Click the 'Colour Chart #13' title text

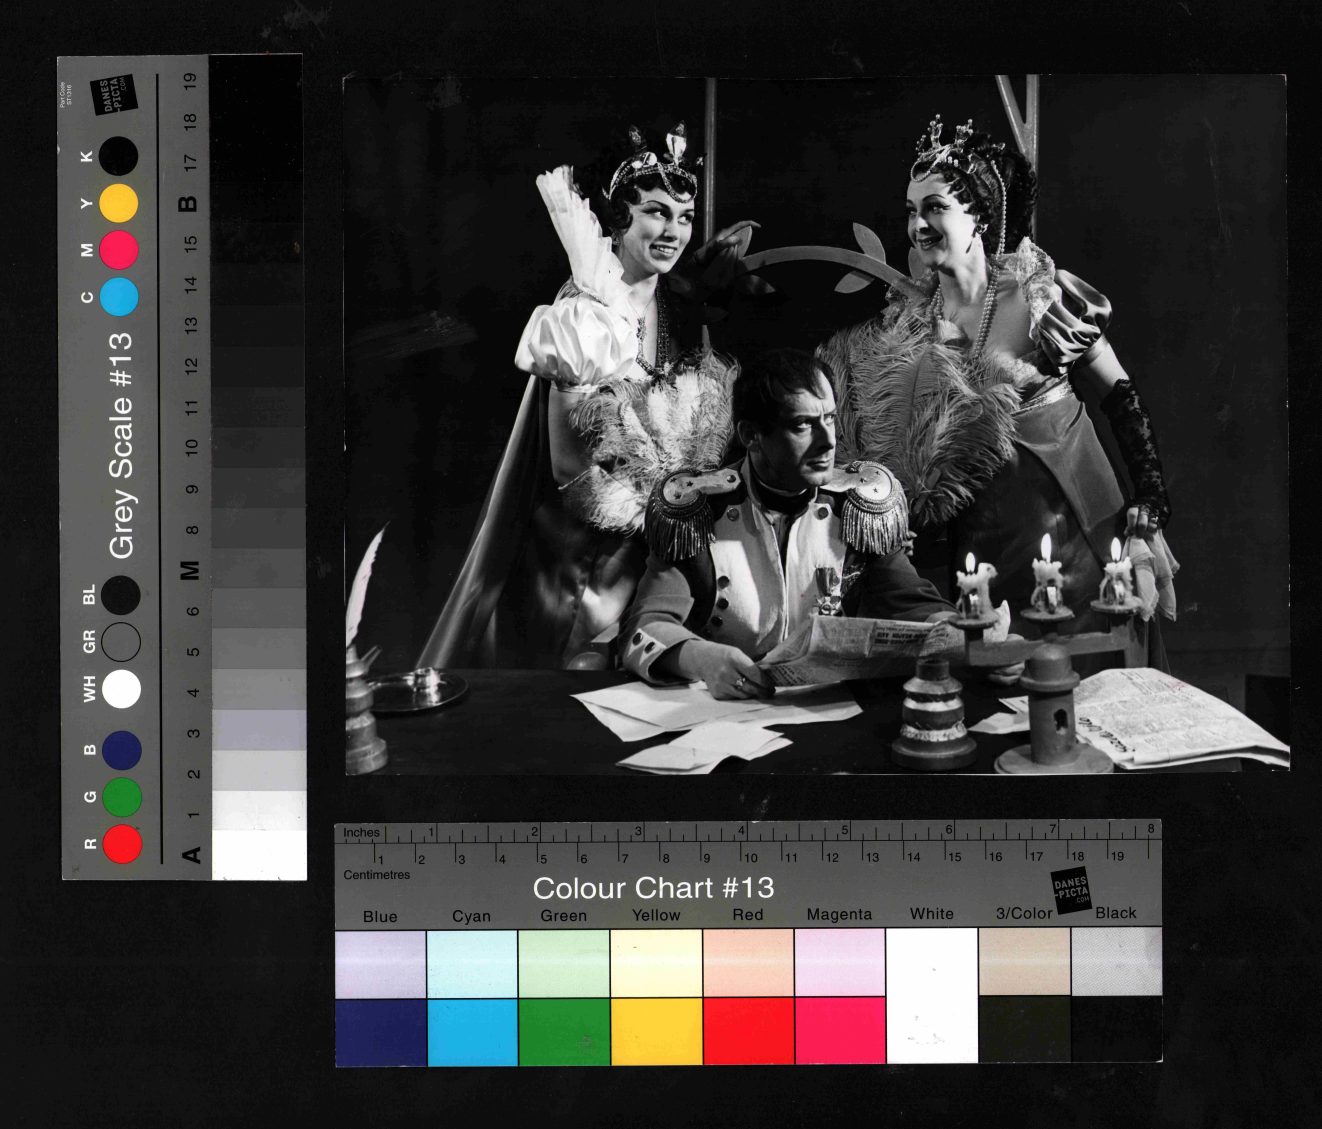click(x=653, y=888)
